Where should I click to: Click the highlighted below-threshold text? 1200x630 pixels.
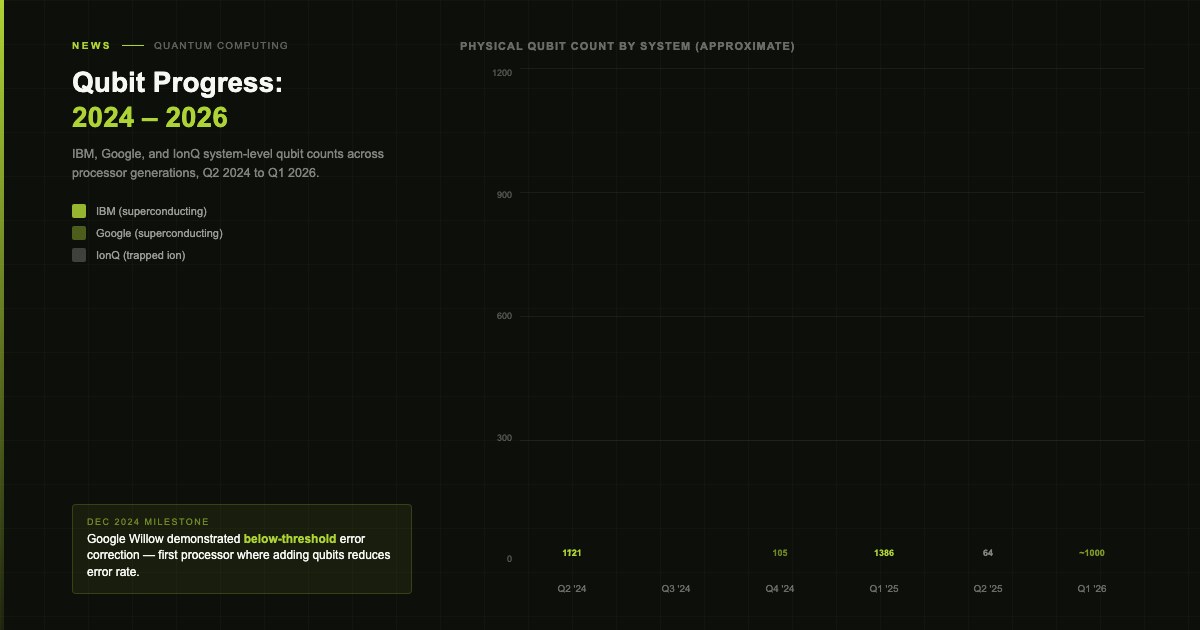coord(290,539)
